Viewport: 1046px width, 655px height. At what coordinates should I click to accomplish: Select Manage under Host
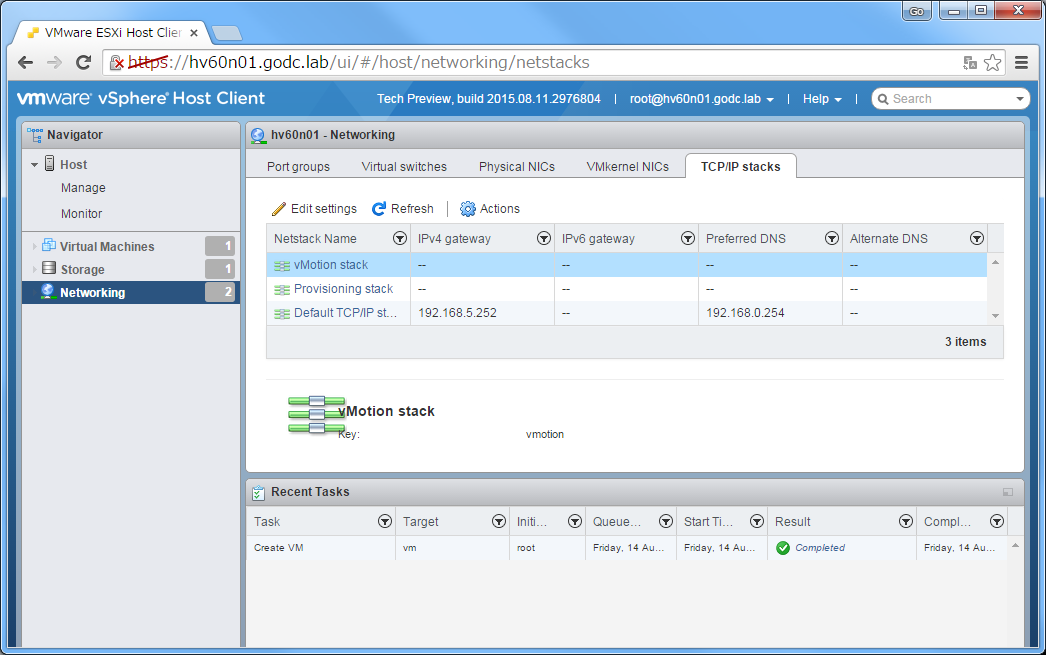pyautogui.click(x=83, y=188)
